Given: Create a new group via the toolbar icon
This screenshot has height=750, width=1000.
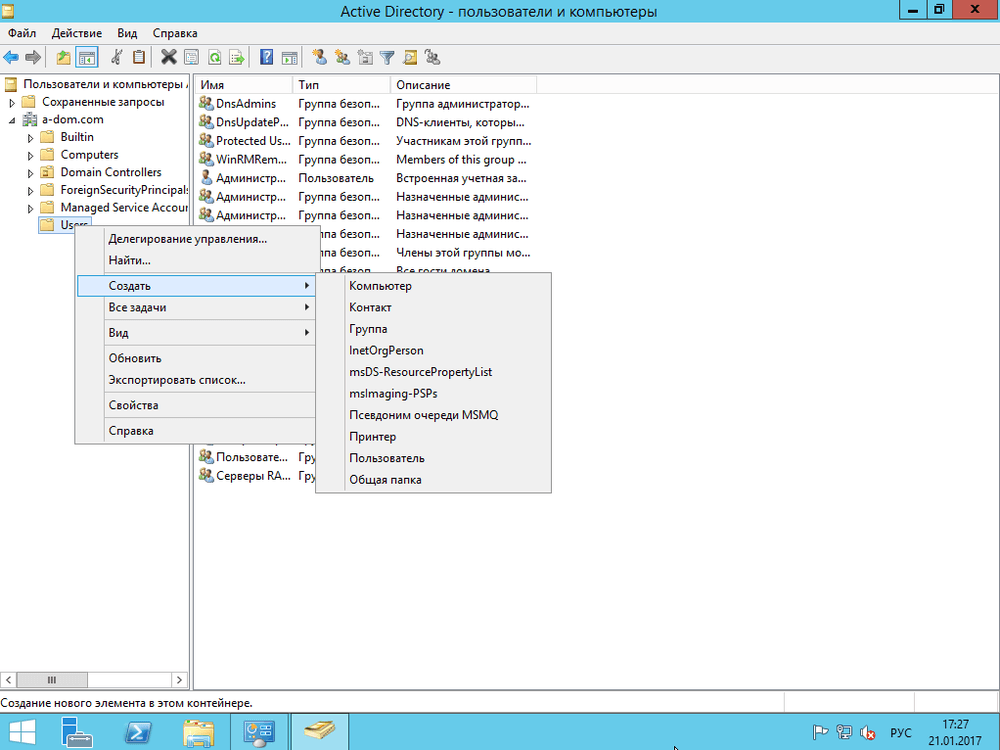Looking at the screenshot, I should click(342, 57).
